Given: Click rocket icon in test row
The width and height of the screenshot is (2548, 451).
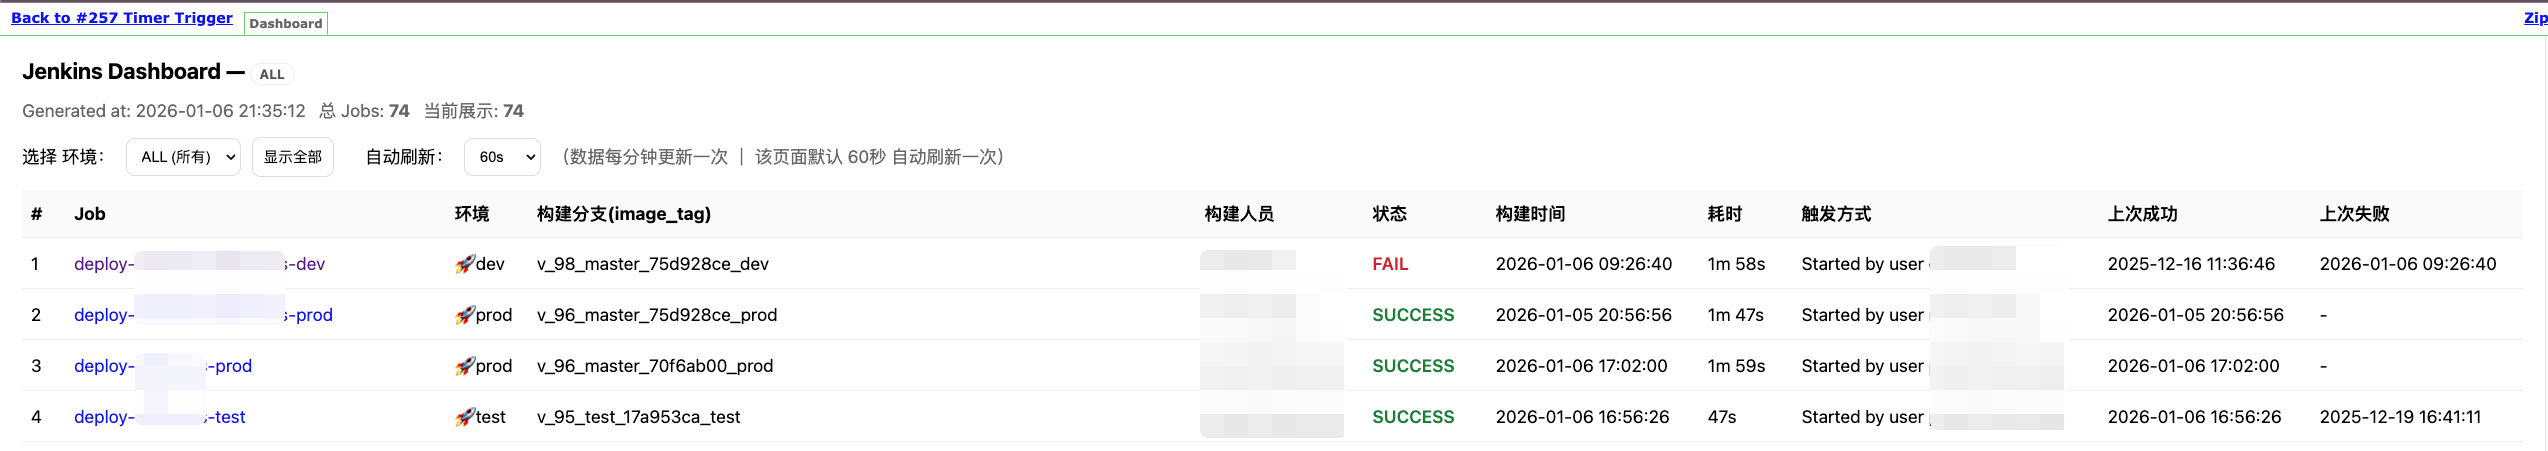Looking at the screenshot, I should point(465,417).
